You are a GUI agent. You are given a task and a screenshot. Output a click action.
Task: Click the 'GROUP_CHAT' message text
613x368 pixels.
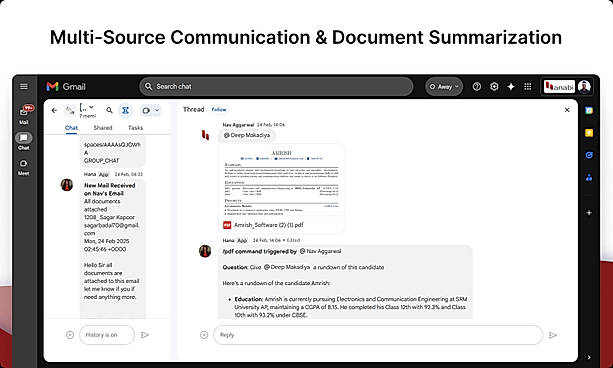[x=102, y=161]
